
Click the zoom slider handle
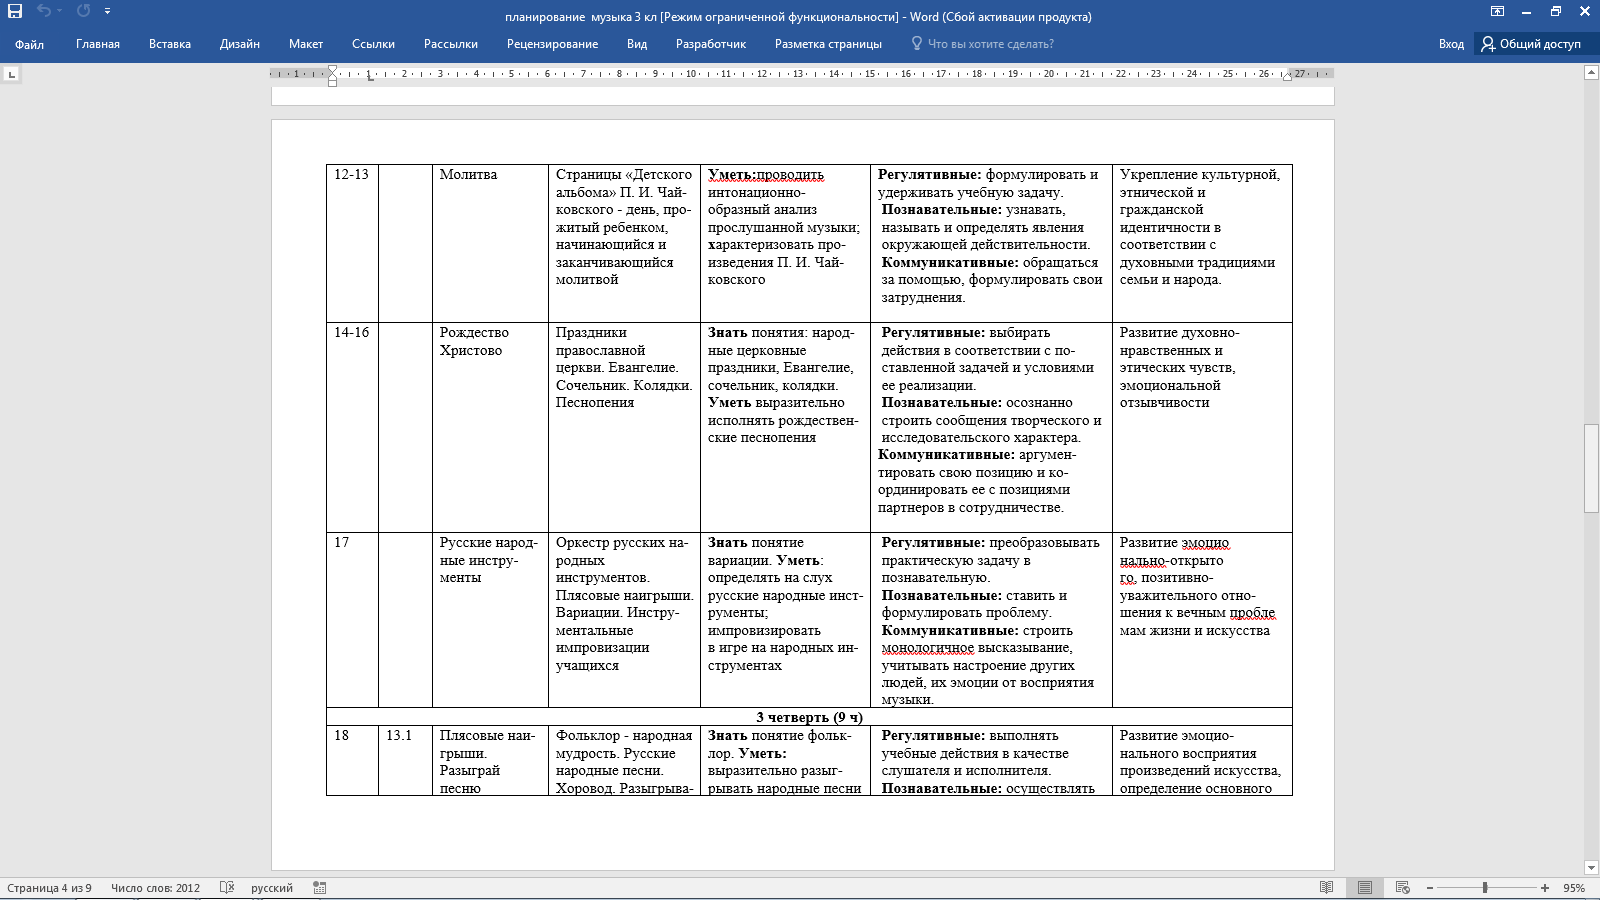click(x=1485, y=887)
